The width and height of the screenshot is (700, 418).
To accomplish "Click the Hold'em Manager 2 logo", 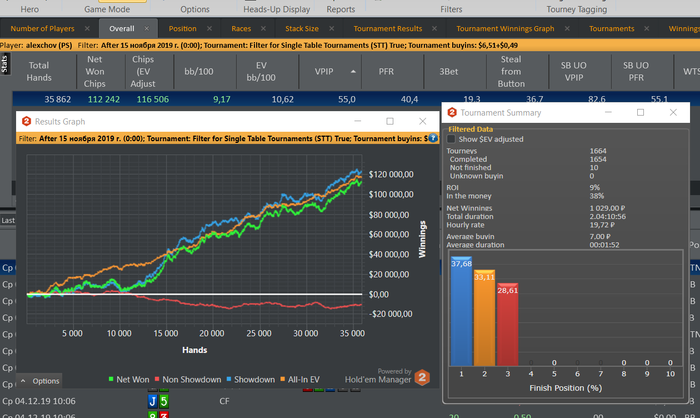I will tap(422, 378).
